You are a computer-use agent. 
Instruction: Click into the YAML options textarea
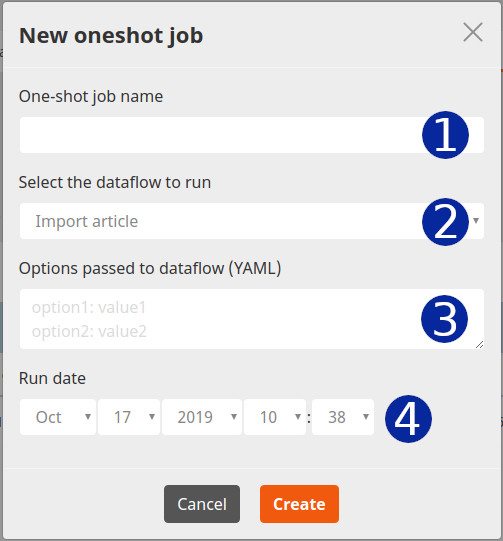pos(252,319)
